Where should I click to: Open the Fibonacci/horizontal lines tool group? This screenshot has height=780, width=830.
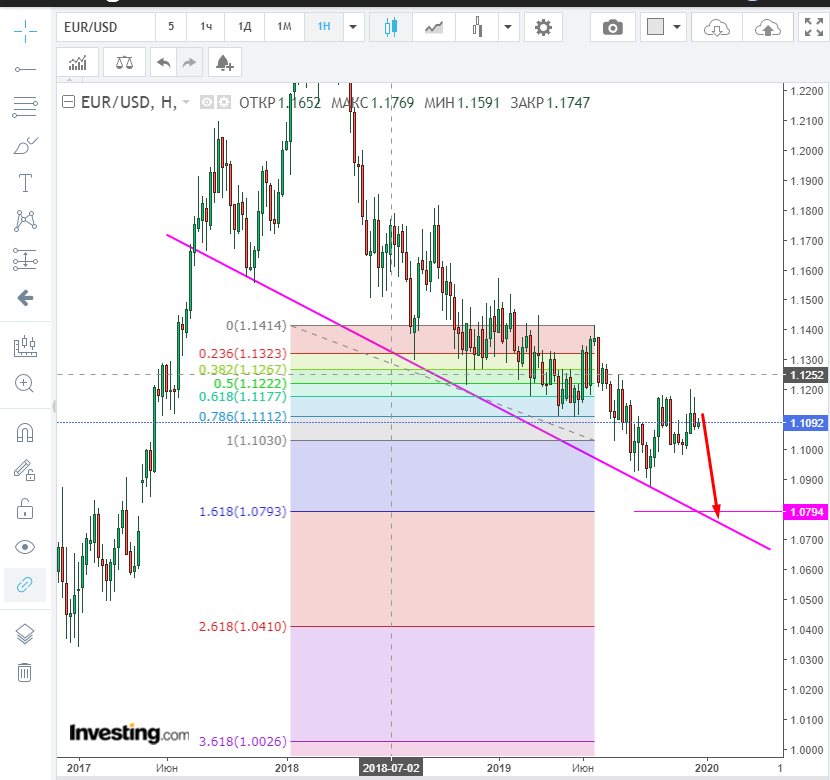[25, 107]
